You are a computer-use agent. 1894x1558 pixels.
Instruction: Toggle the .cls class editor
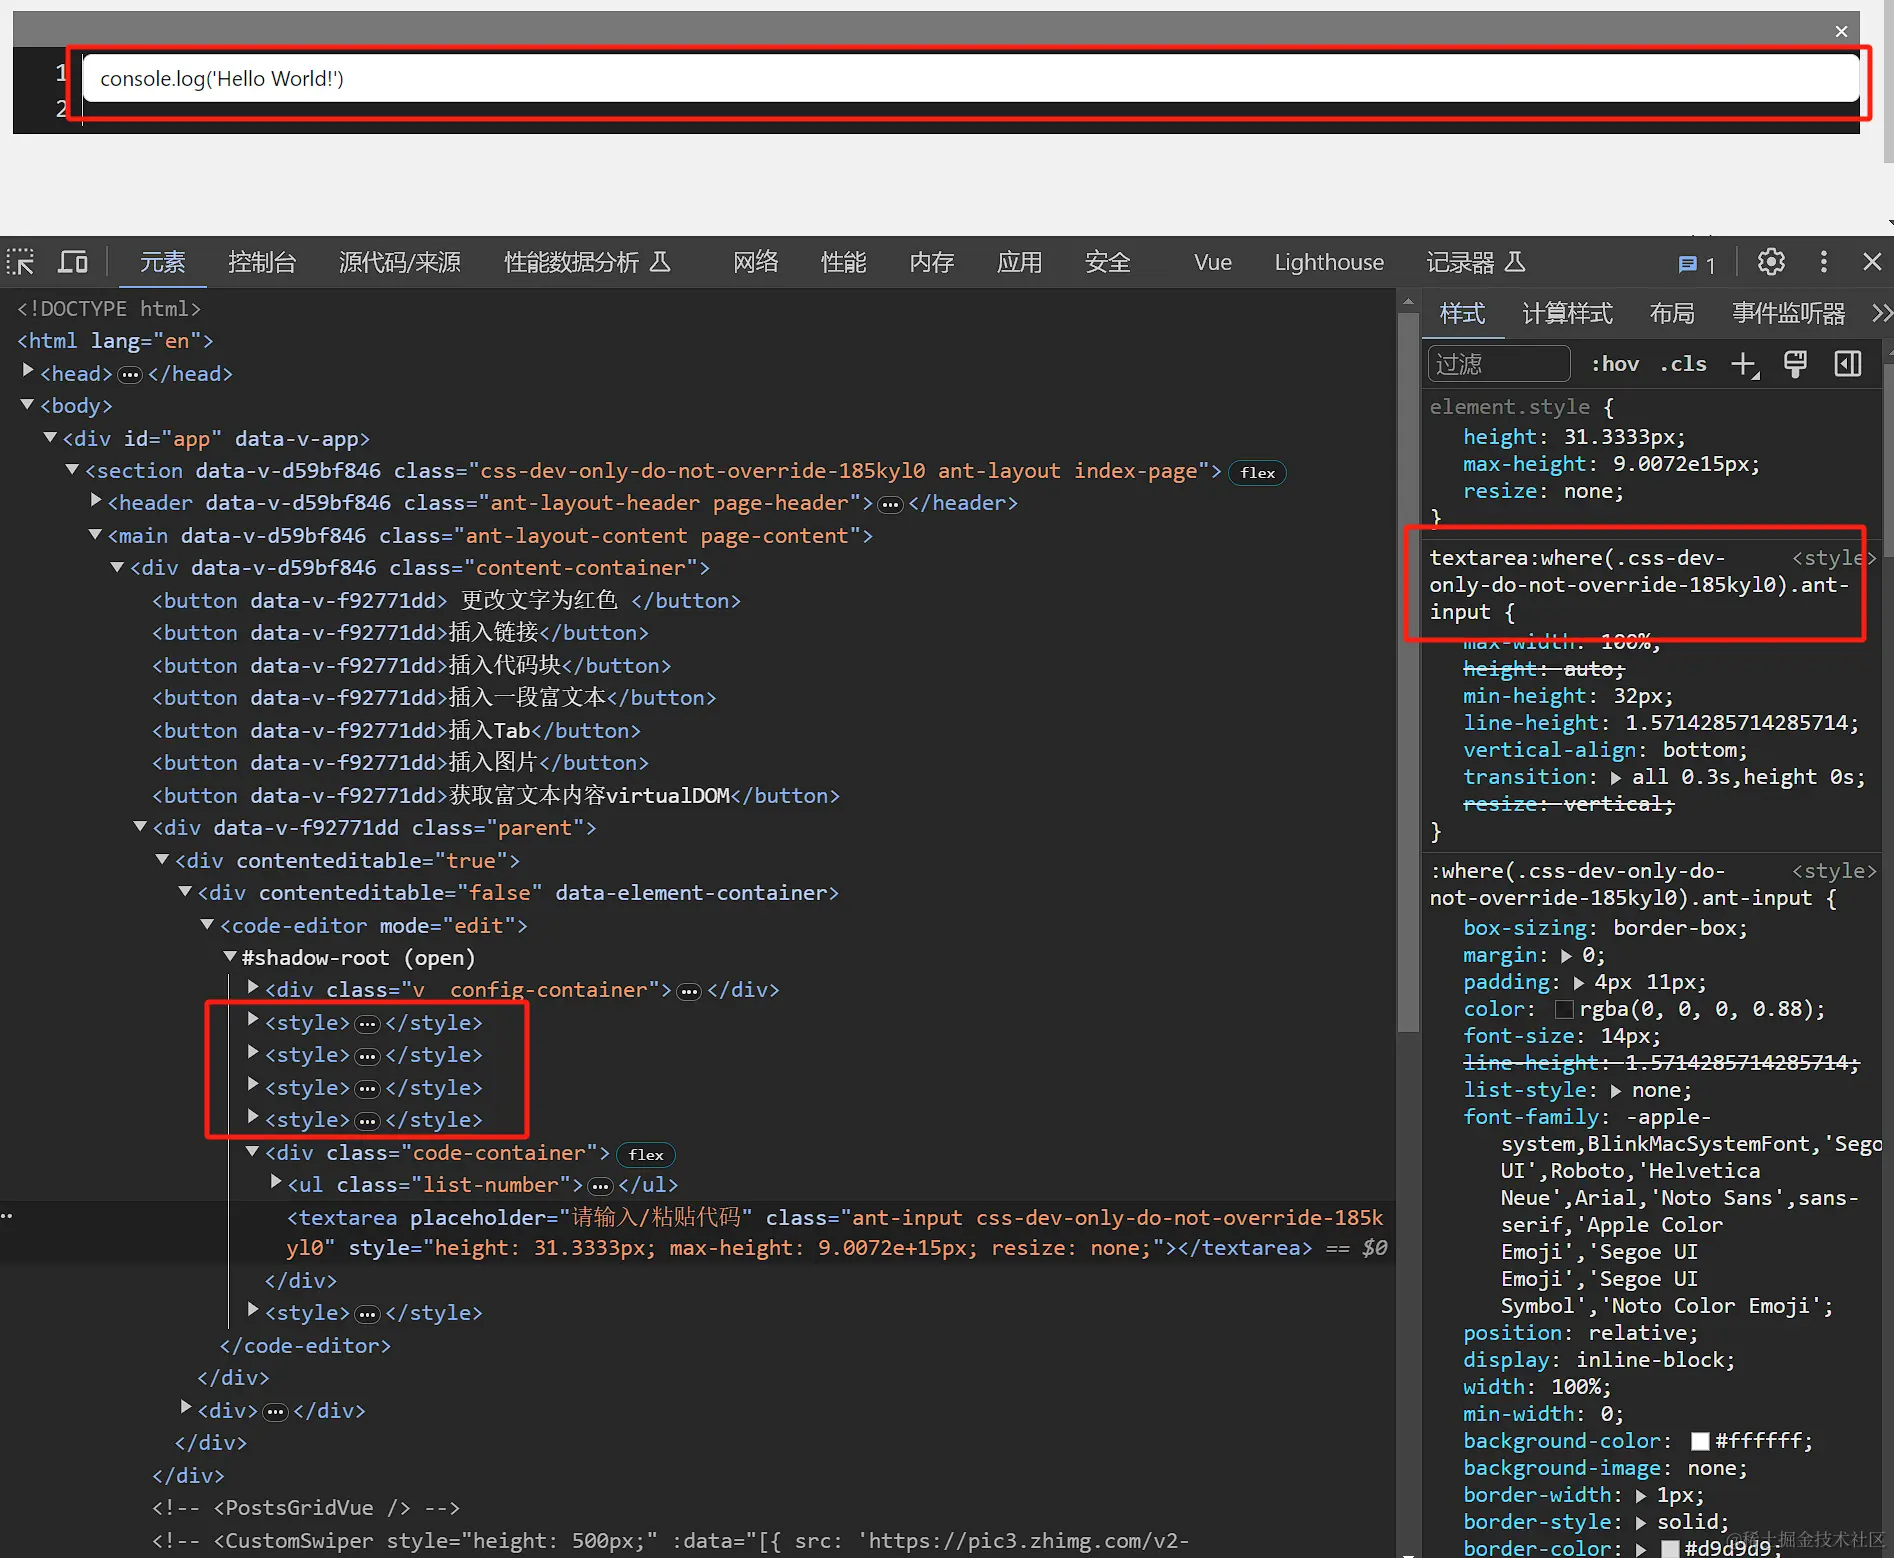click(1684, 364)
